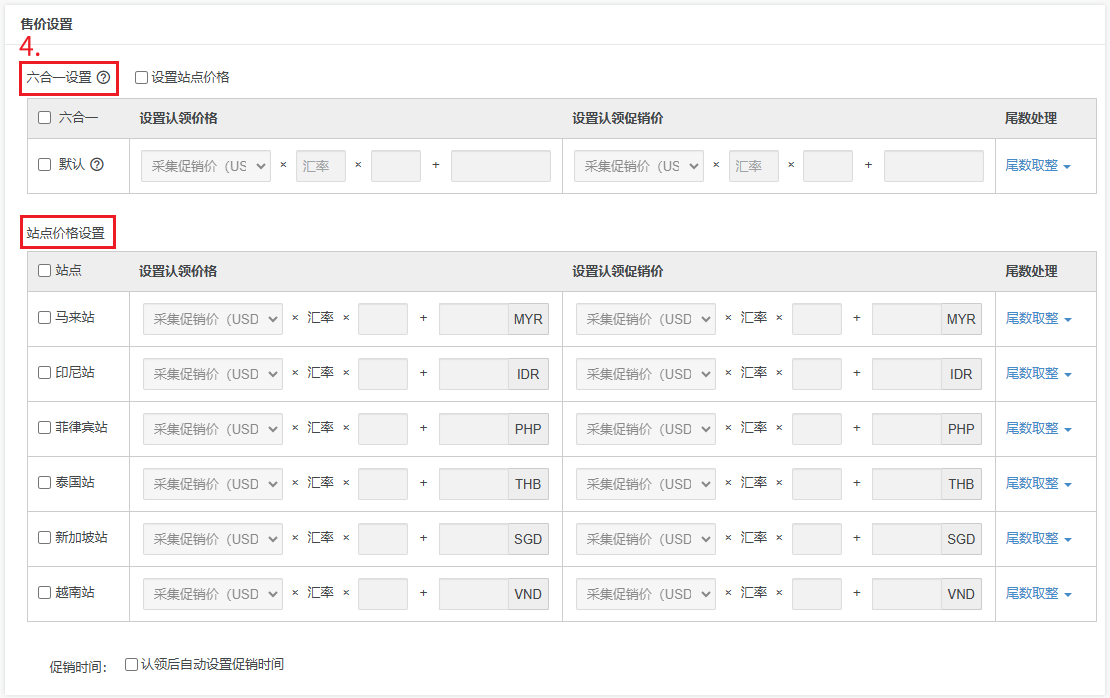Open 尾数取整 option for 新加坡站
Screen dimensions: 1110x698
tap(1038, 539)
